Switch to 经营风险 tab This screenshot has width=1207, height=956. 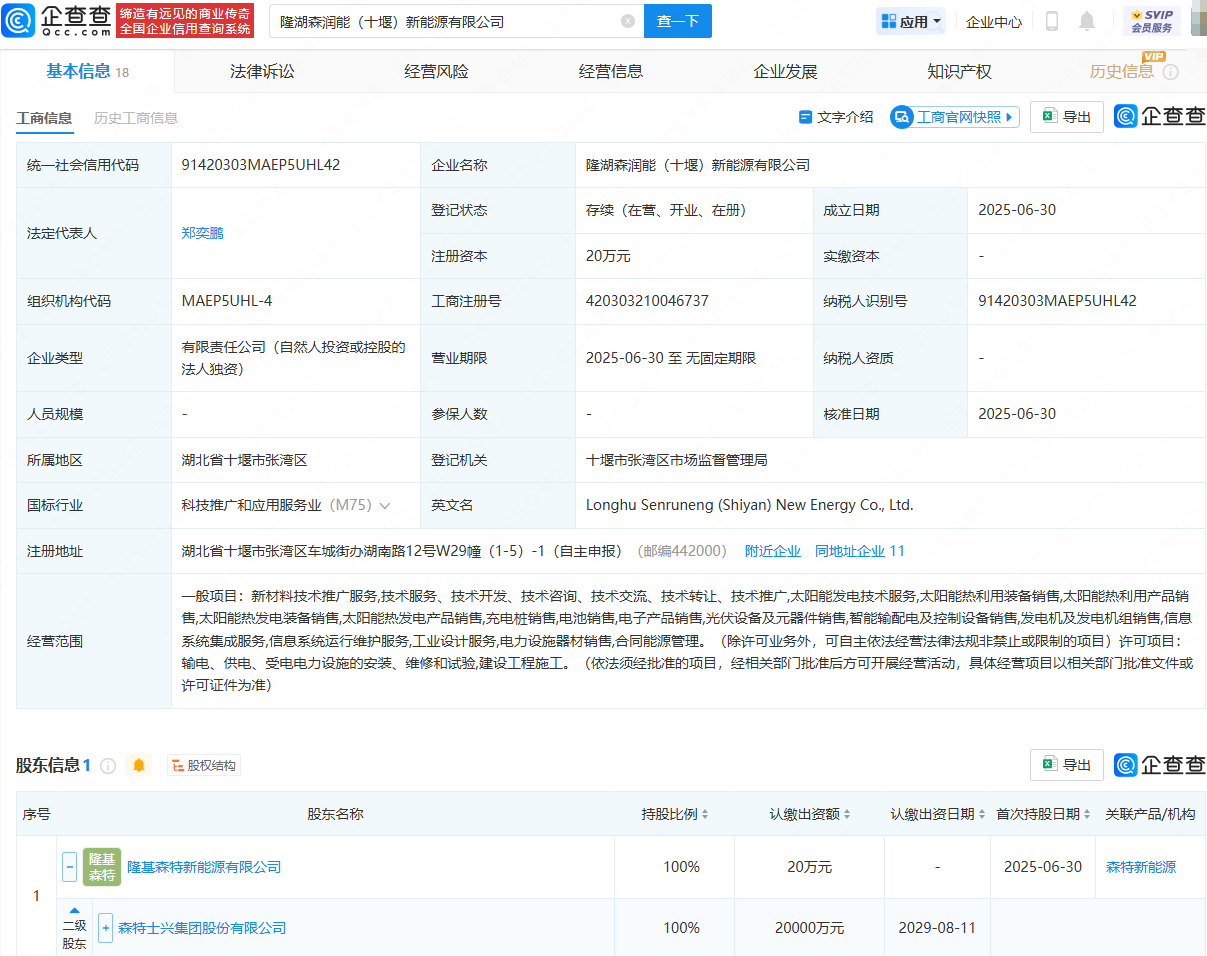pos(436,71)
